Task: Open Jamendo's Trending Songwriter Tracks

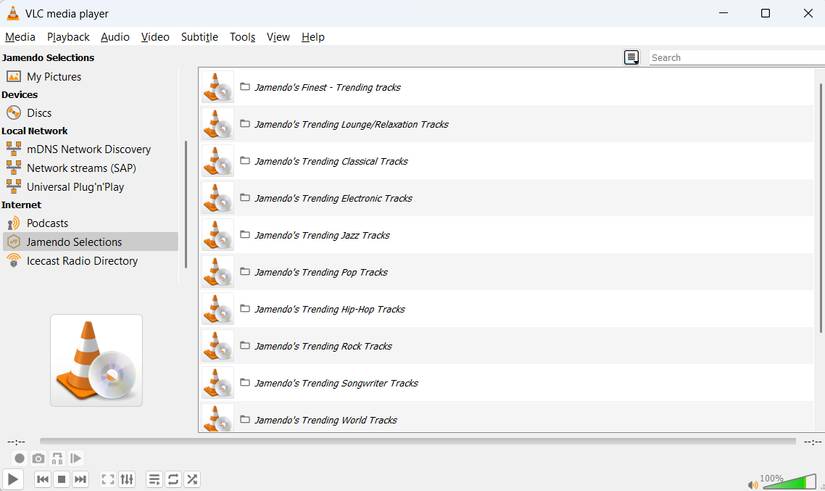Action: [507, 383]
